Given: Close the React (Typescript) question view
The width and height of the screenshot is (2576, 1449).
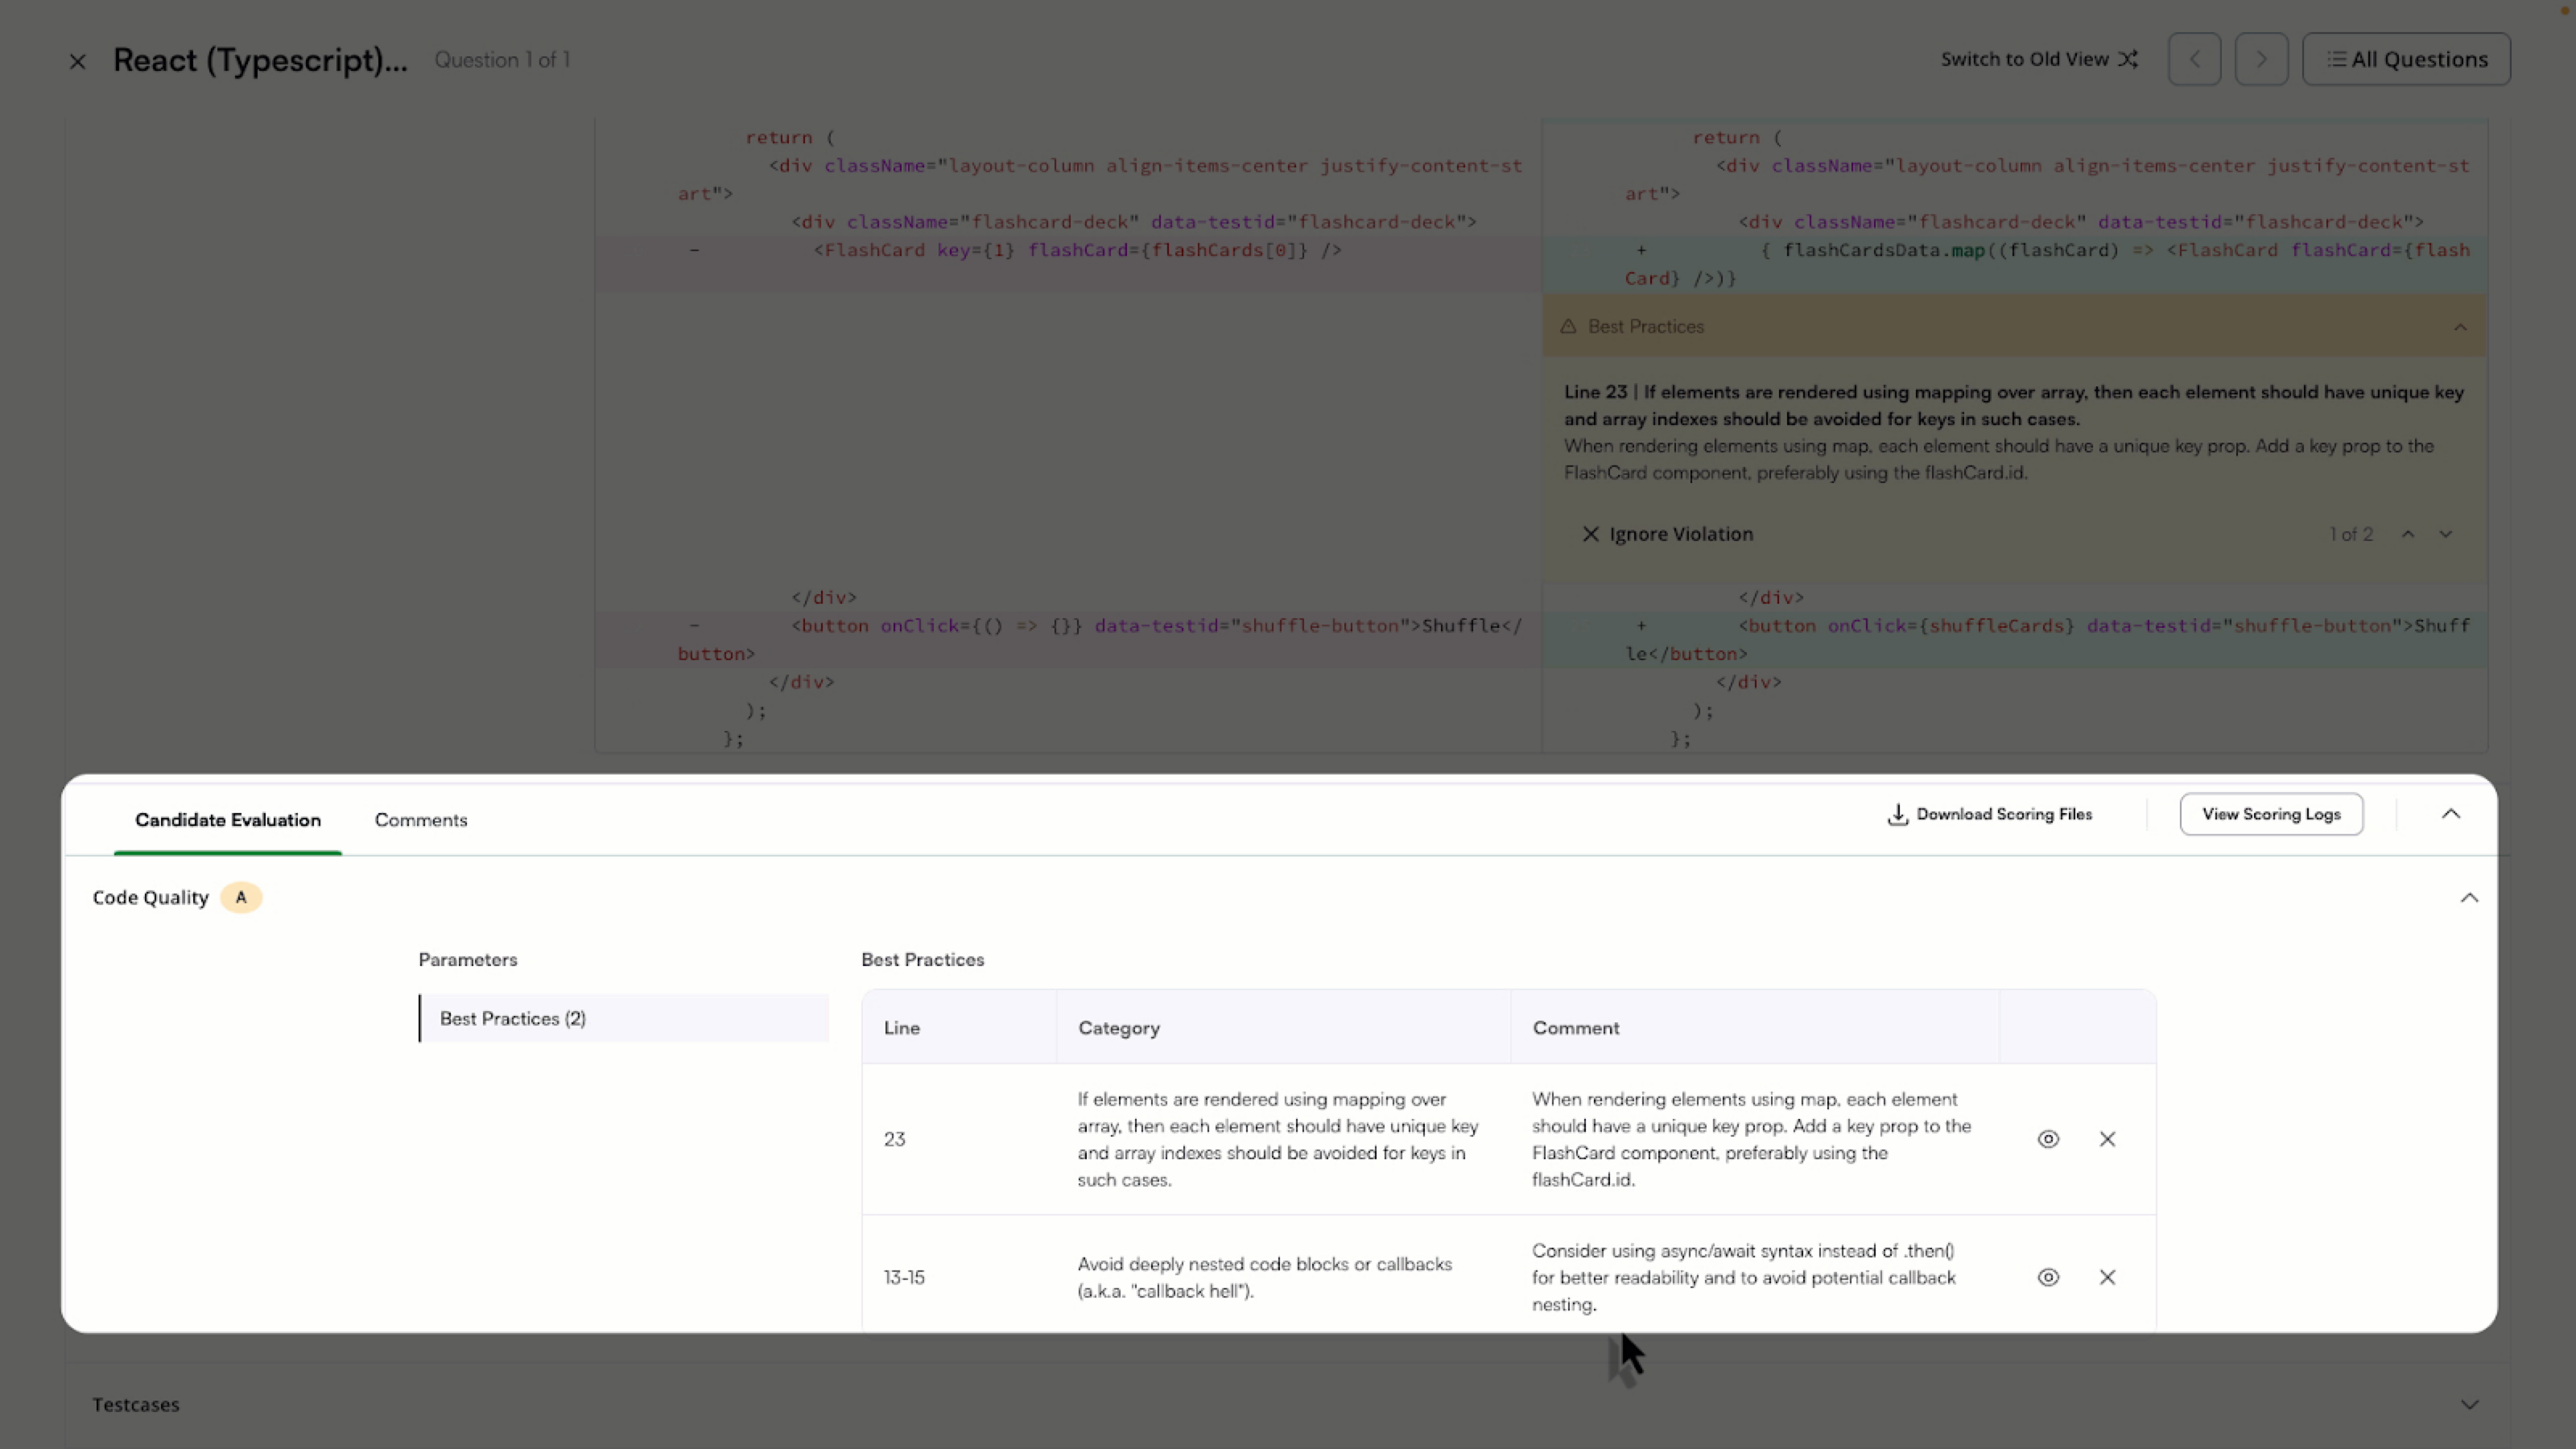Looking at the screenshot, I should (77, 61).
